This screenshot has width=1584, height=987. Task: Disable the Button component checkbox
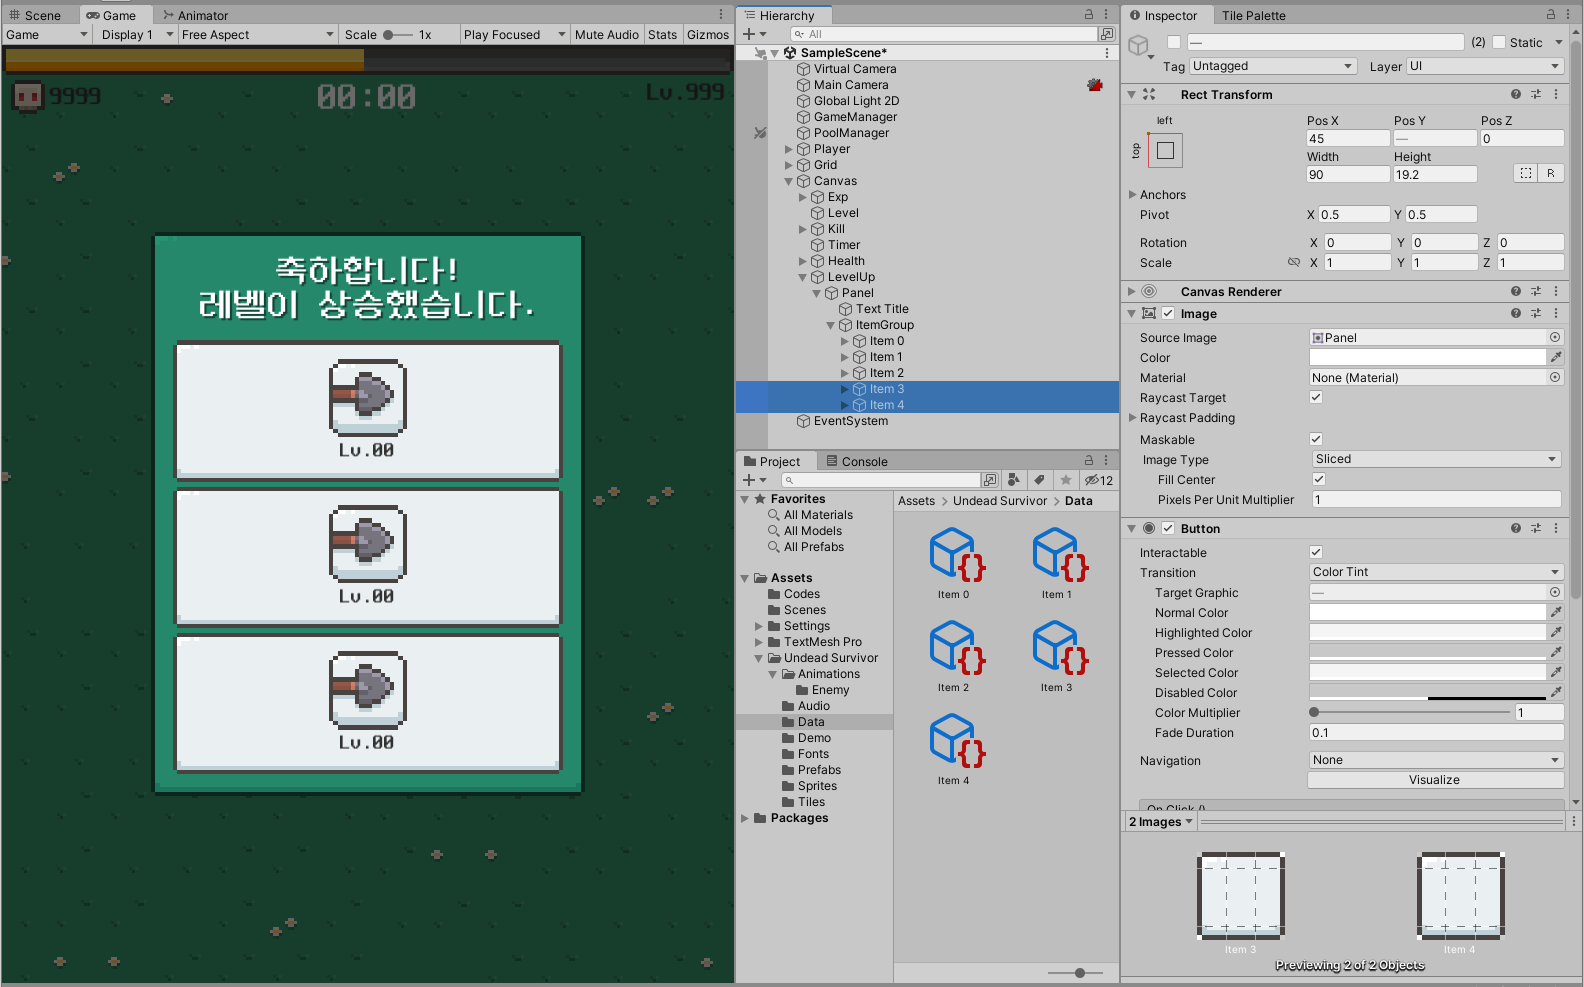[x=1168, y=528]
